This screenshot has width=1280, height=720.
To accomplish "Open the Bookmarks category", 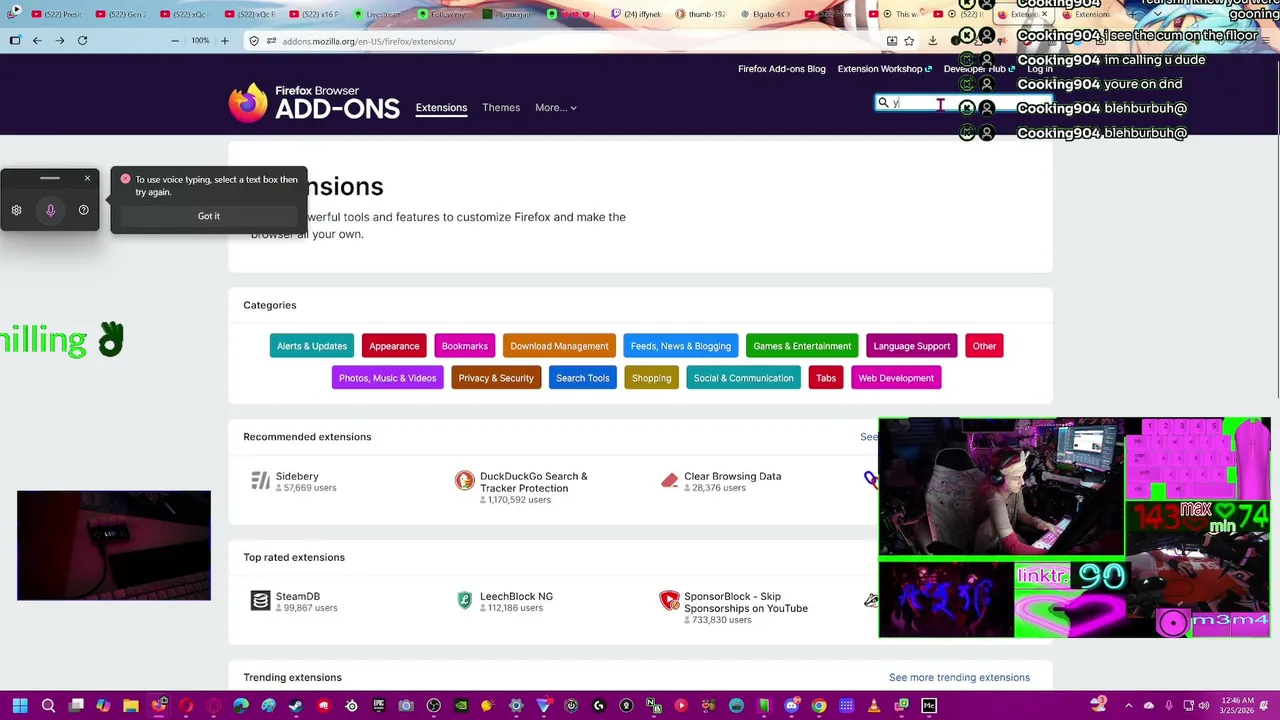I will (x=465, y=346).
